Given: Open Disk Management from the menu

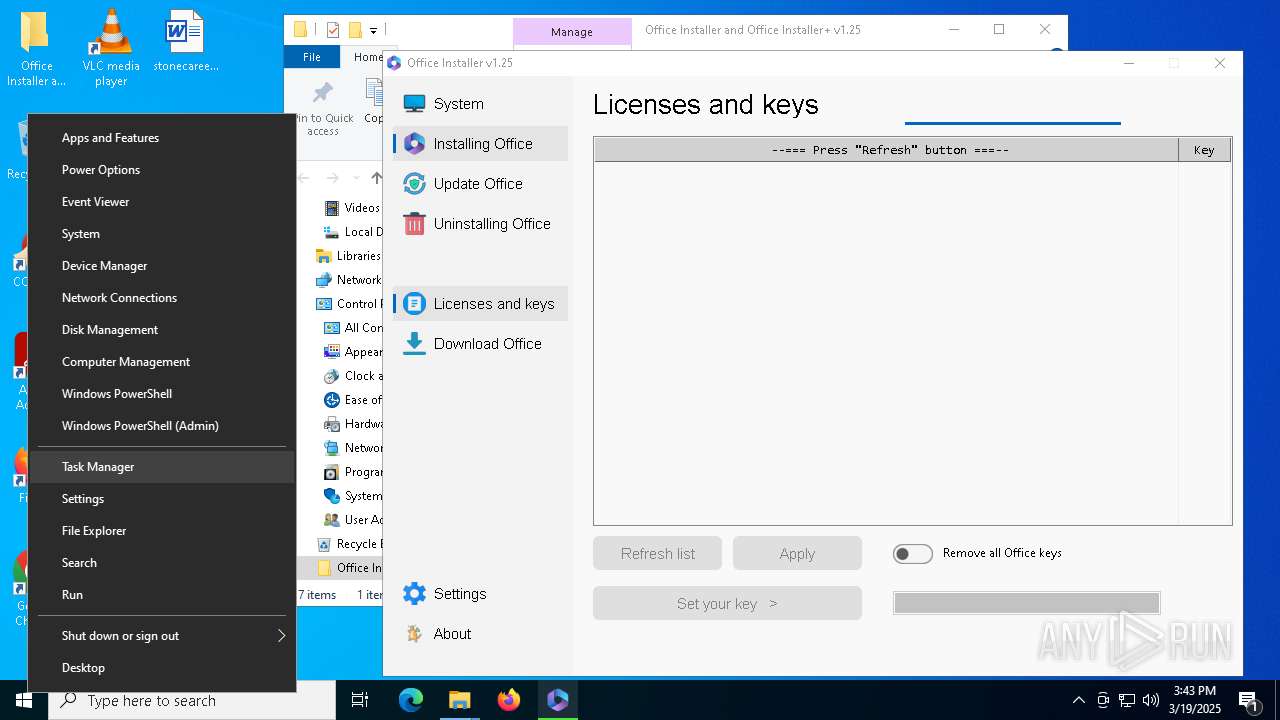Looking at the screenshot, I should [x=162, y=330].
